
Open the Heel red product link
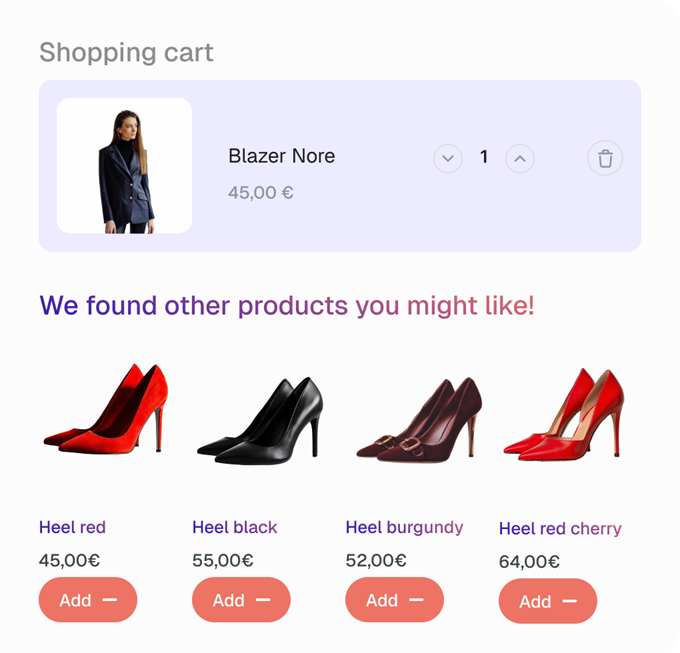(72, 527)
